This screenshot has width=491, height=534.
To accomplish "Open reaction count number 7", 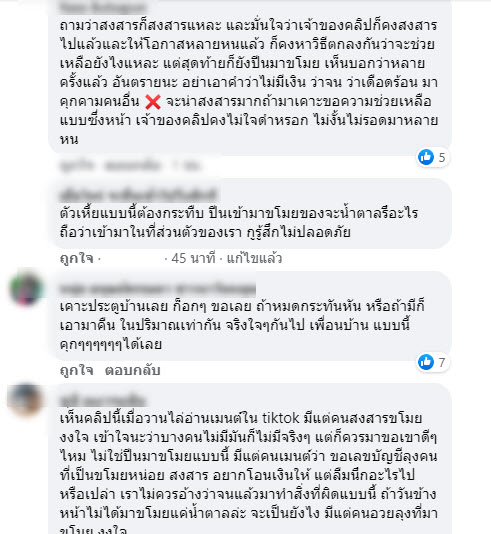I will [442, 362].
